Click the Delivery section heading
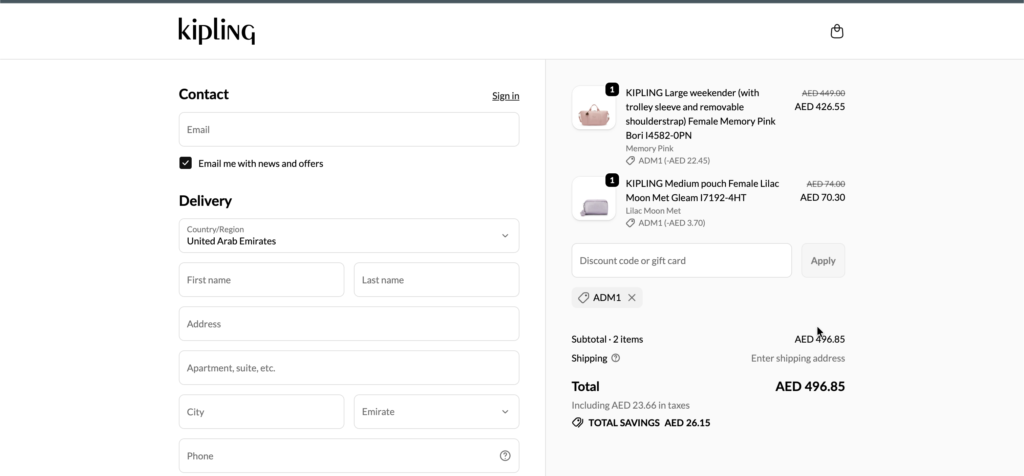The height and width of the screenshot is (476, 1024). [205, 200]
